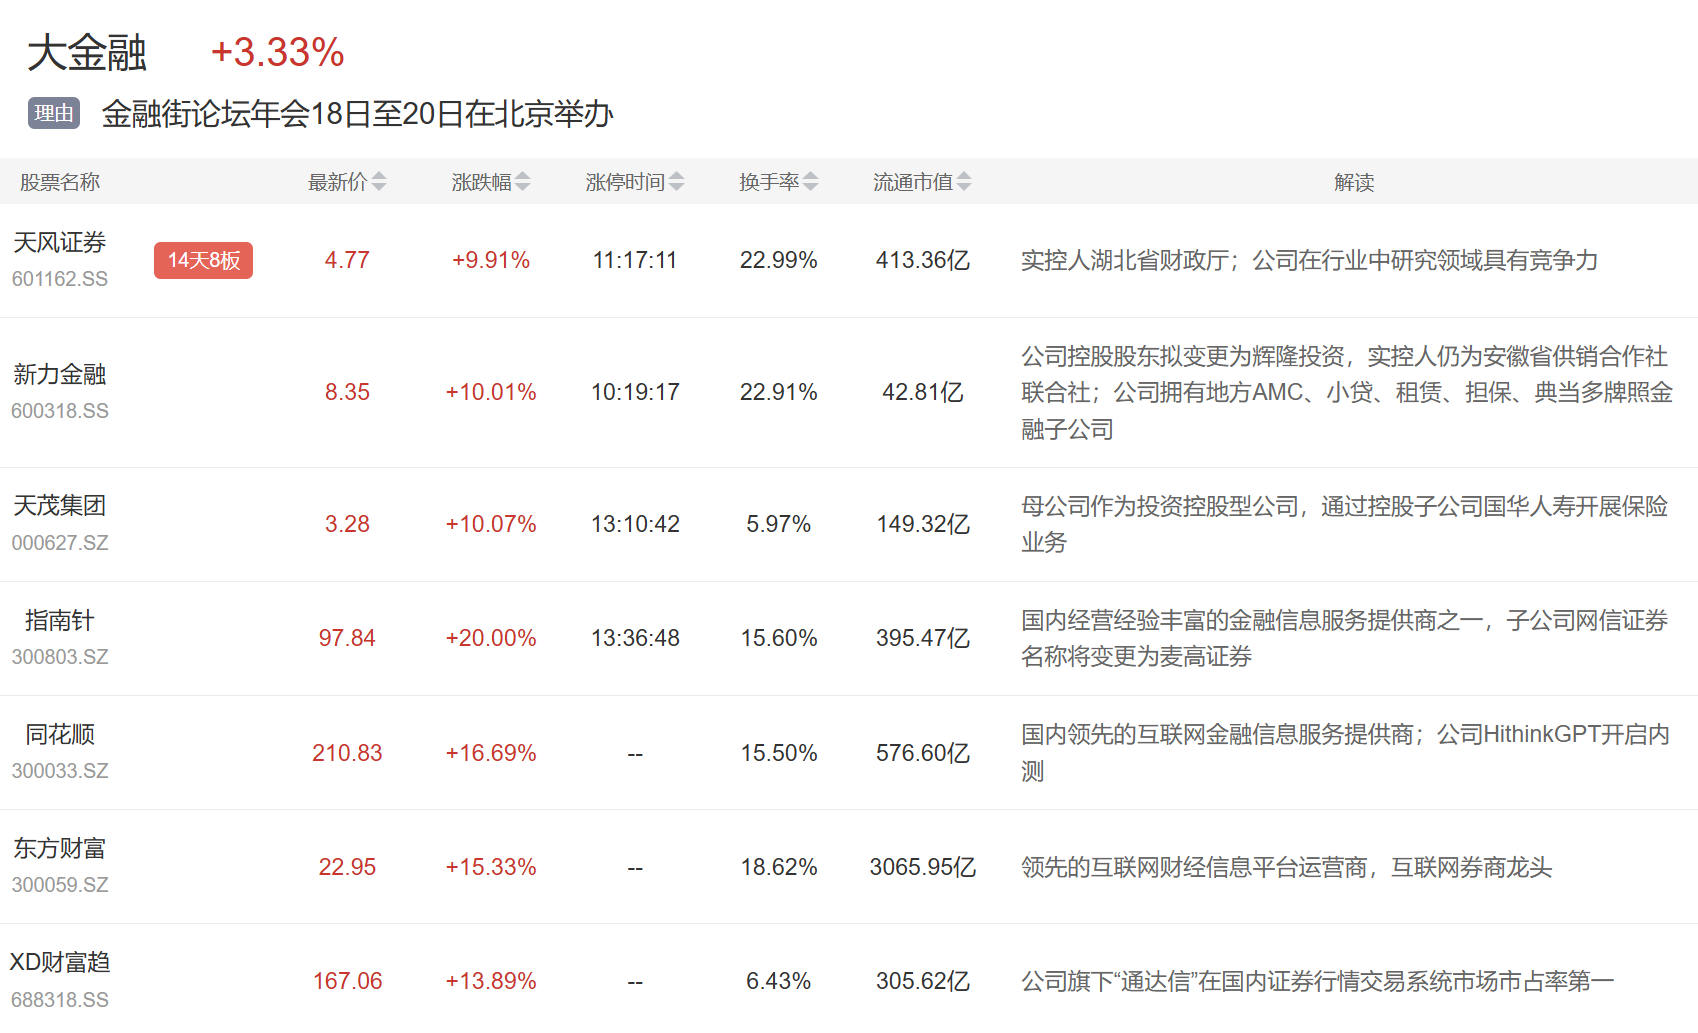The width and height of the screenshot is (1698, 1033).
Task: Open 东方财富 stock page
Action: pyautogui.click(x=60, y=849)
